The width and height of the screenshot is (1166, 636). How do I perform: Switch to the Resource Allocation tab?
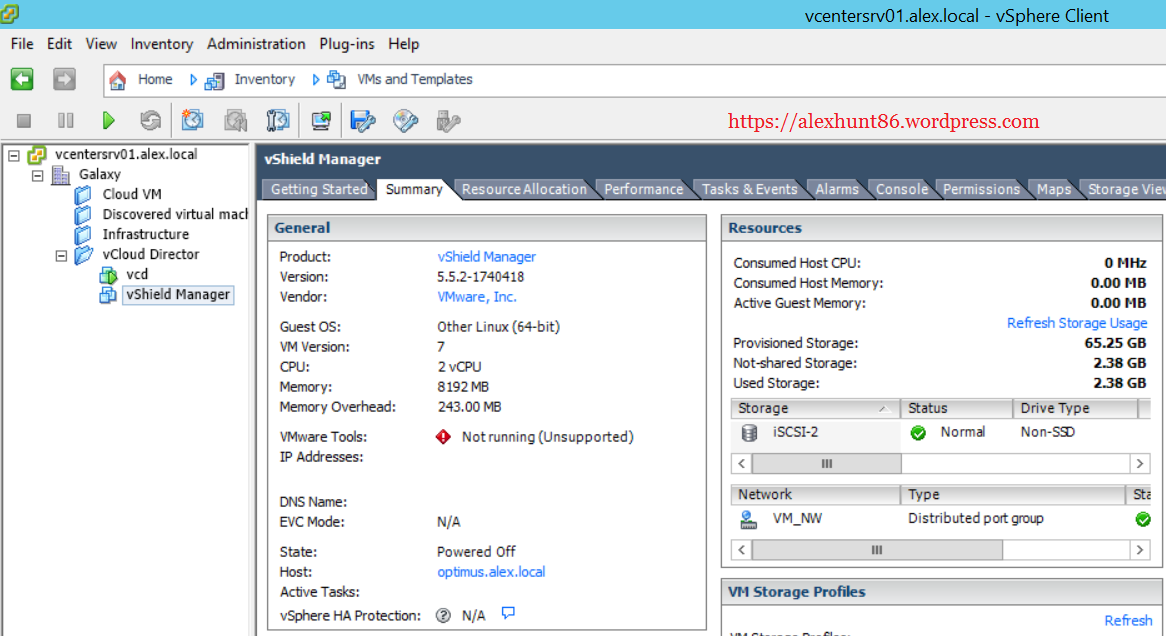pyautogui.click(x=524, y=189)
